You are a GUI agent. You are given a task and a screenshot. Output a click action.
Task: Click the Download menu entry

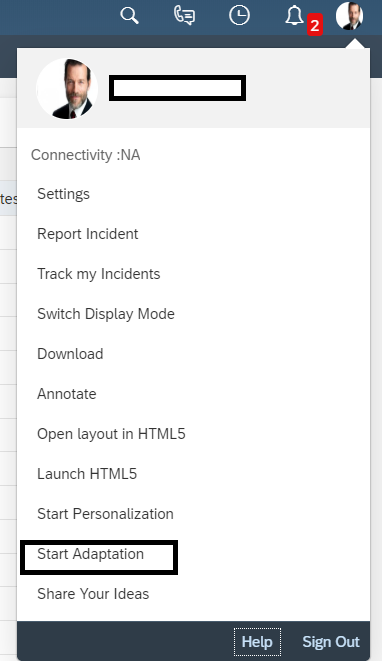pyautogui.click(x=70, y=354)
